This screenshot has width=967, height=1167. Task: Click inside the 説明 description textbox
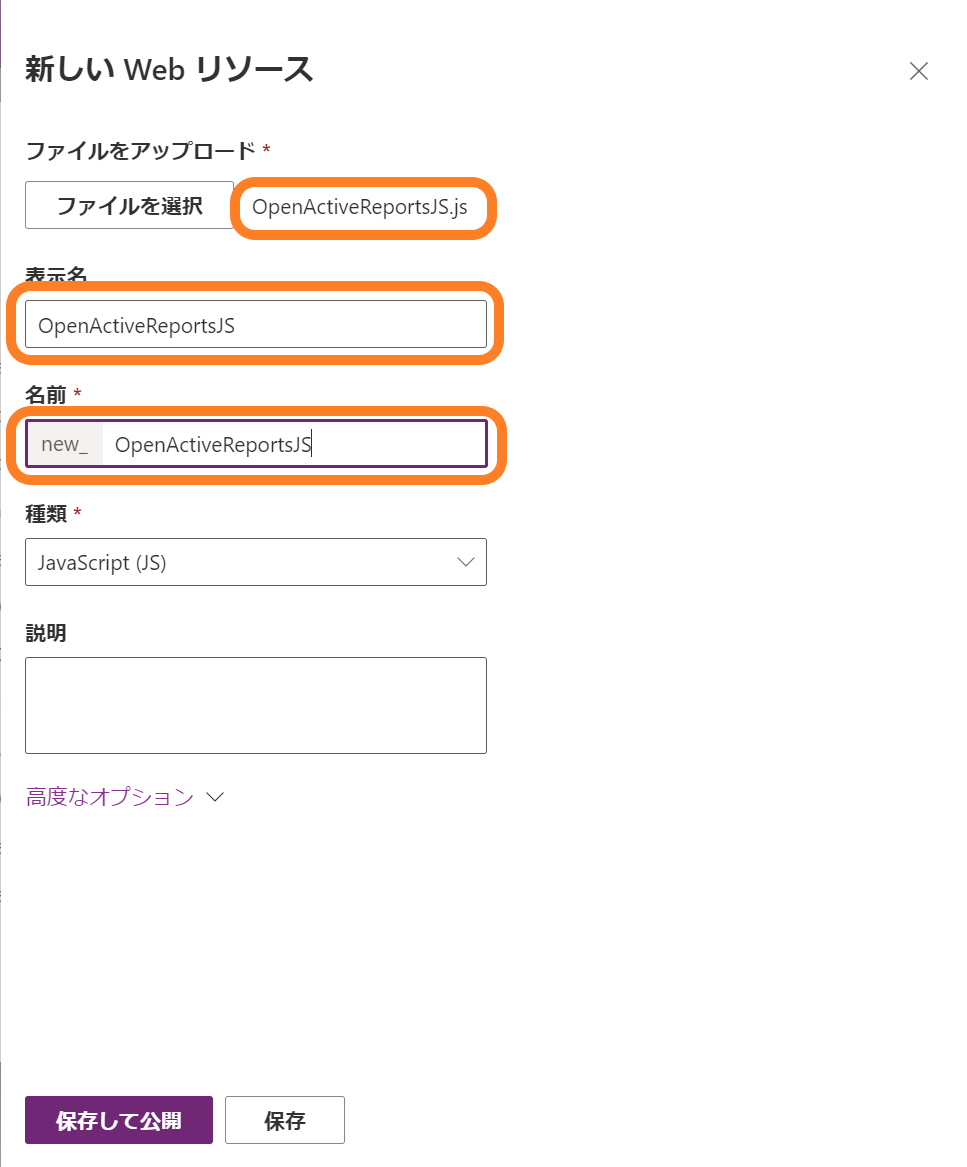point(256,705)
